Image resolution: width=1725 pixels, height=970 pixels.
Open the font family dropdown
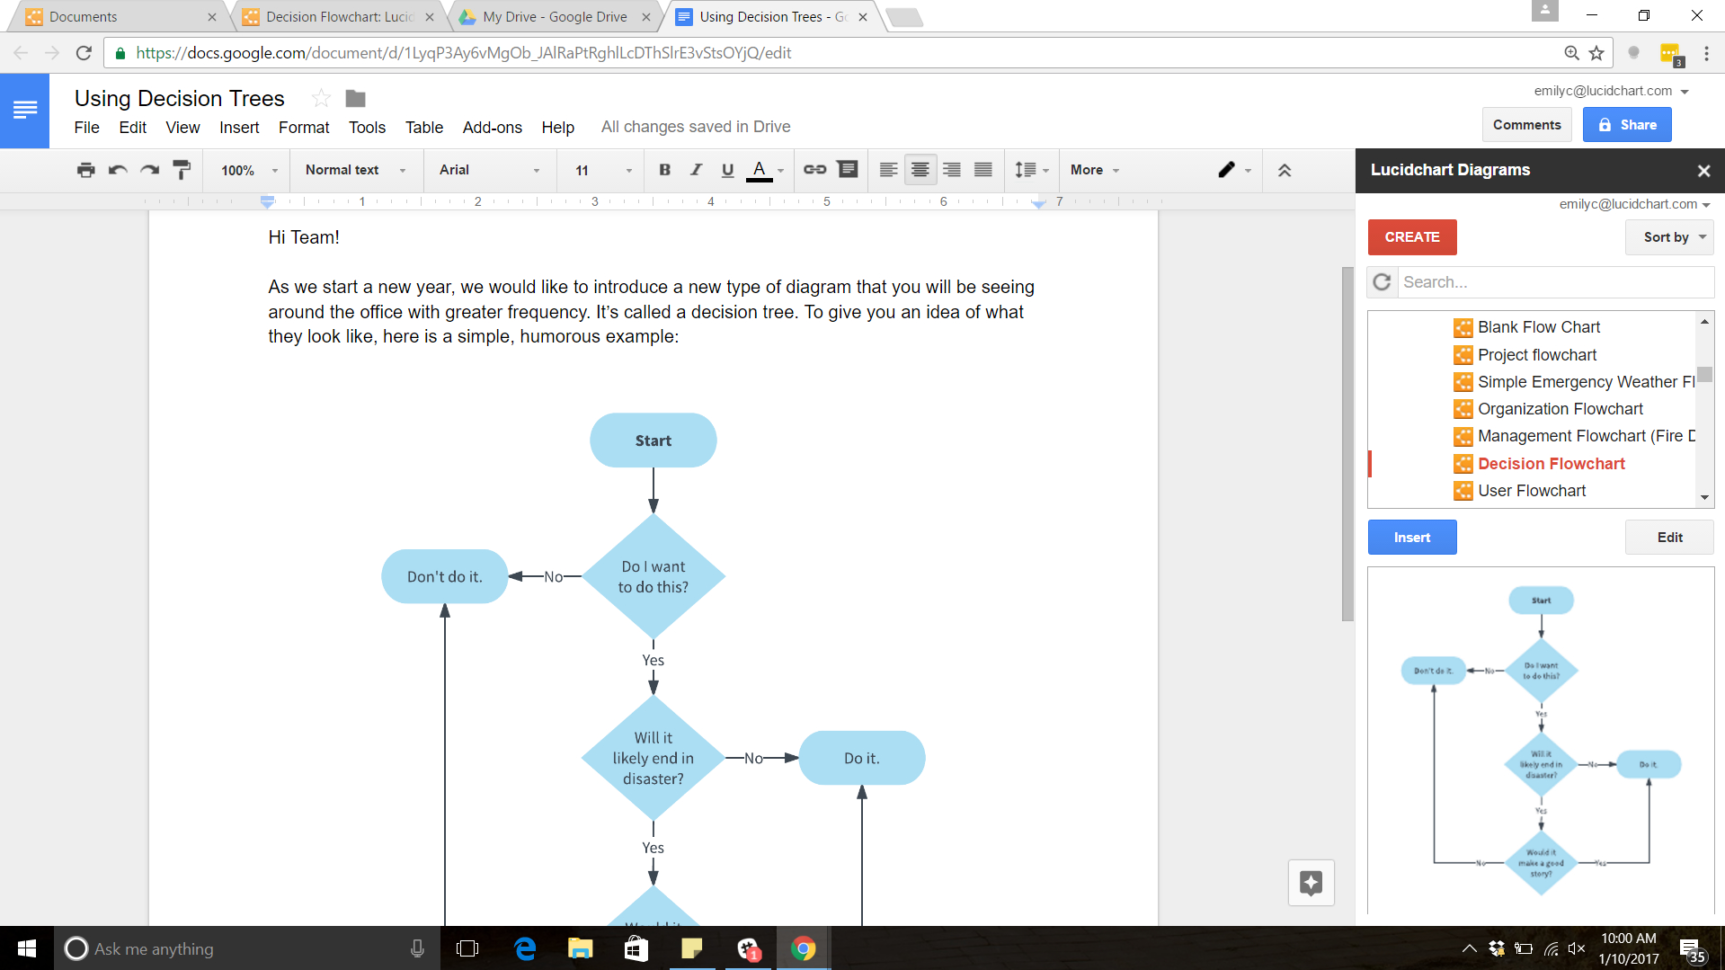489,170
